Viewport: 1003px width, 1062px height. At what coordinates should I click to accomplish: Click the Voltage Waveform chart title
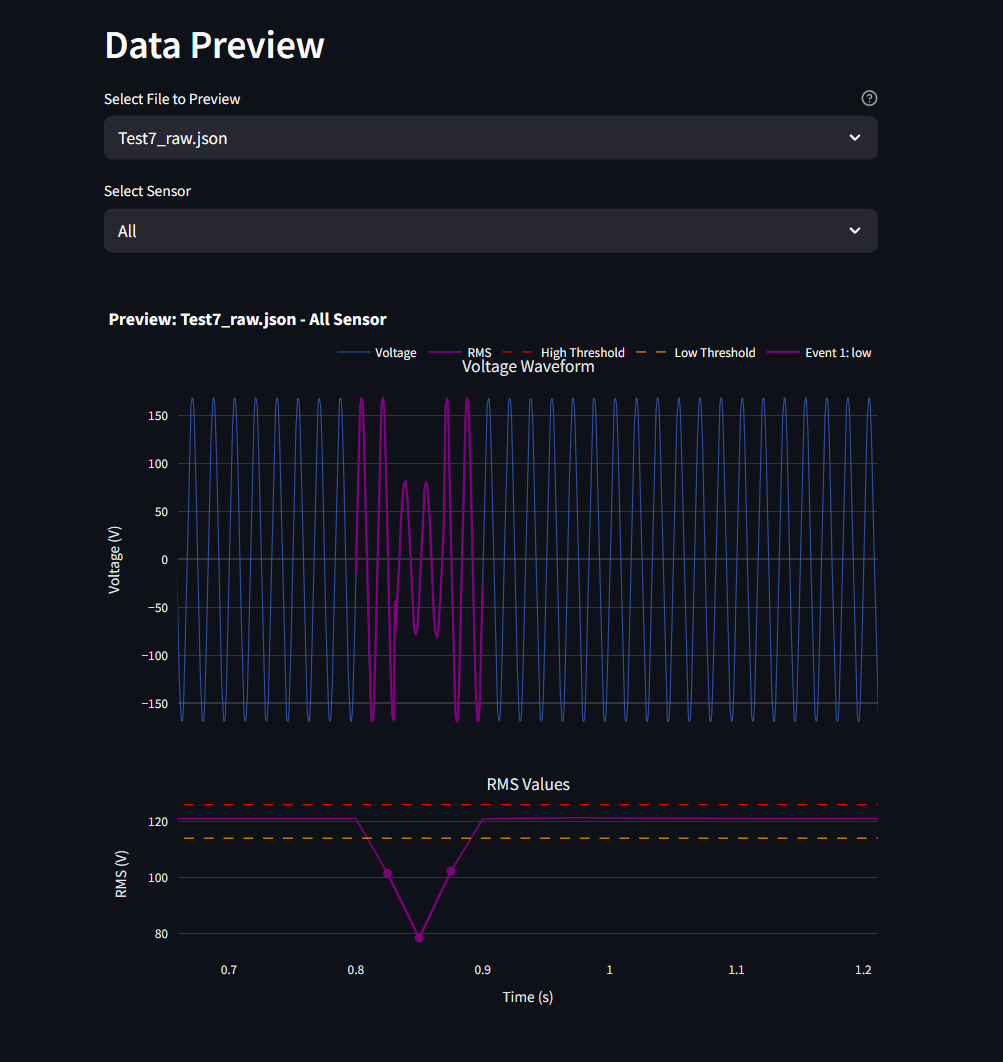coord(528,367)
